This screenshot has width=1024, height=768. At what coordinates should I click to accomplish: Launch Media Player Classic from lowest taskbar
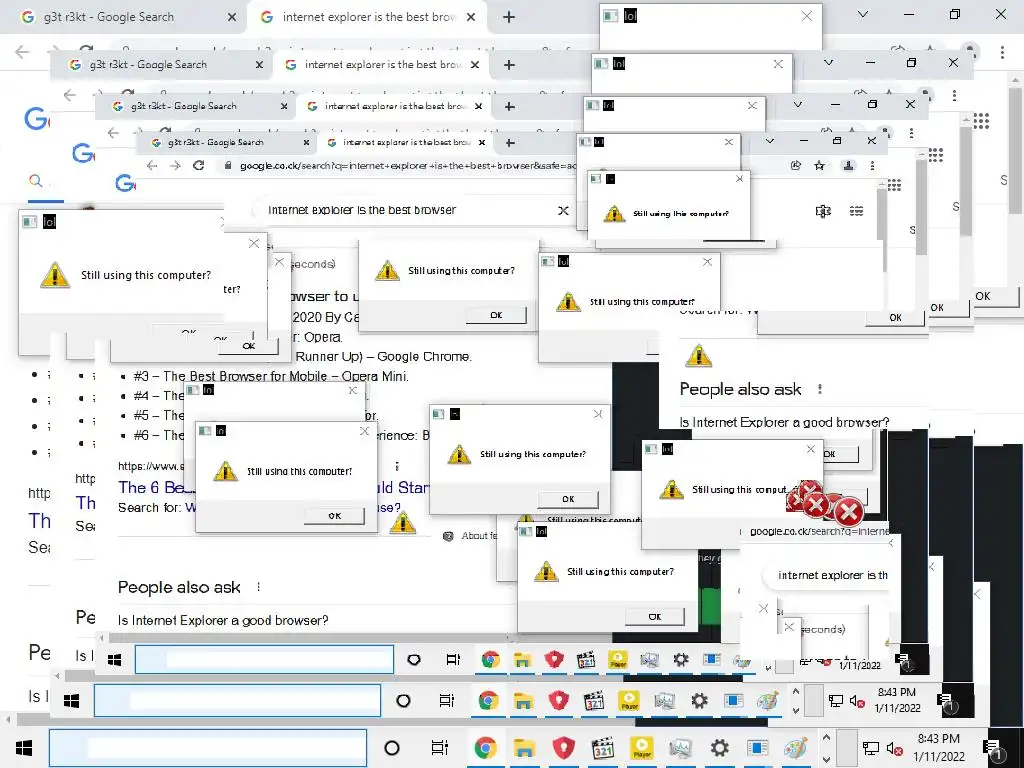[x=603, y=748]
